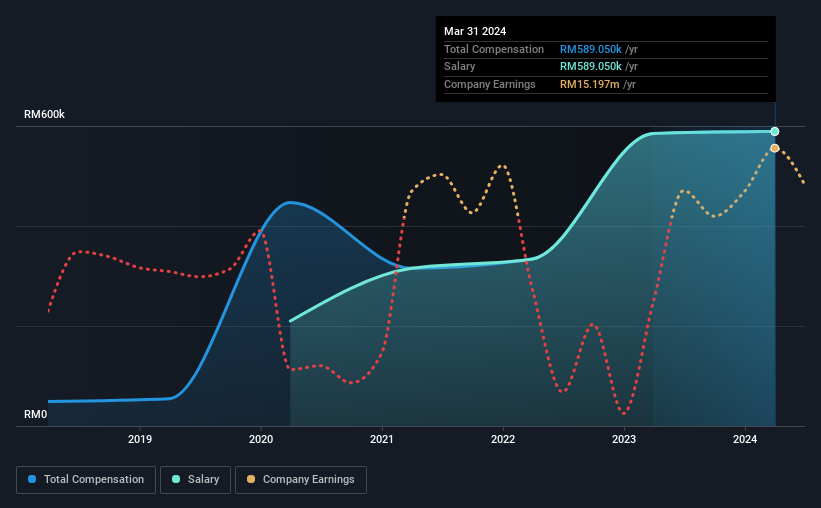The image size is (821, 508).
Task: Click the blue RM589.050k total compensation value
Action: pyautogui.click(x=591, y=49)
